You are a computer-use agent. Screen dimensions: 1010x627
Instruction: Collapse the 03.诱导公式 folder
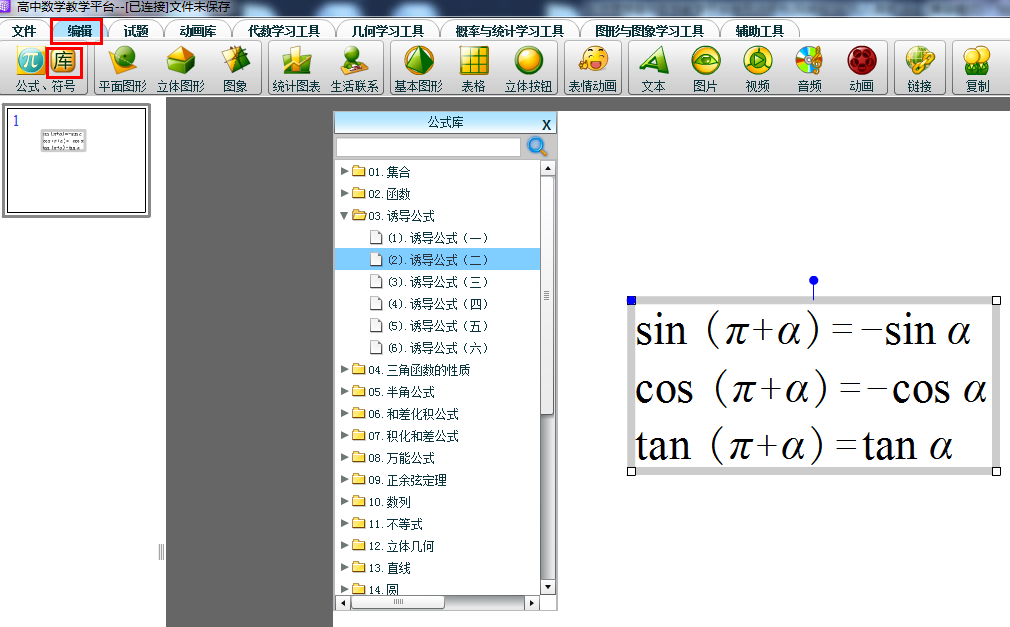pyautogui.click(x=345, y=216)
